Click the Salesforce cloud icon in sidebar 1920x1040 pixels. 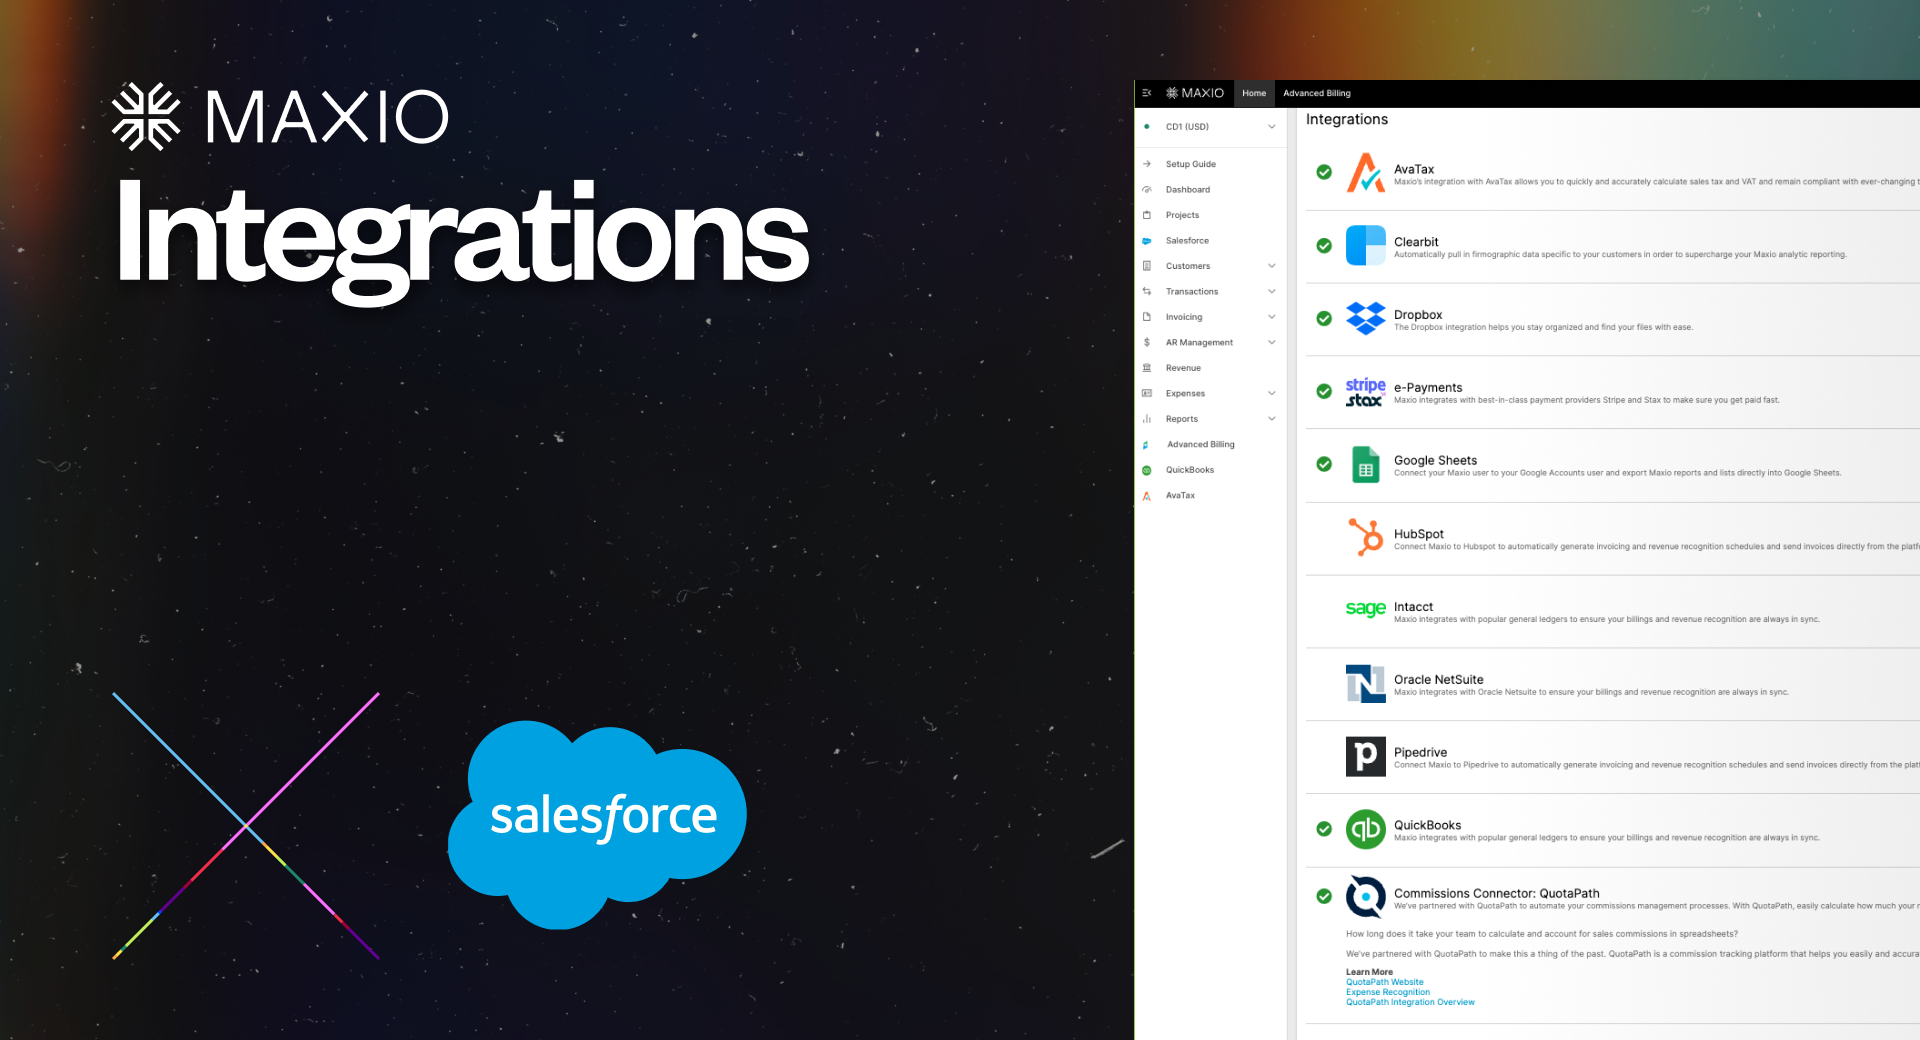point(1147,241)
